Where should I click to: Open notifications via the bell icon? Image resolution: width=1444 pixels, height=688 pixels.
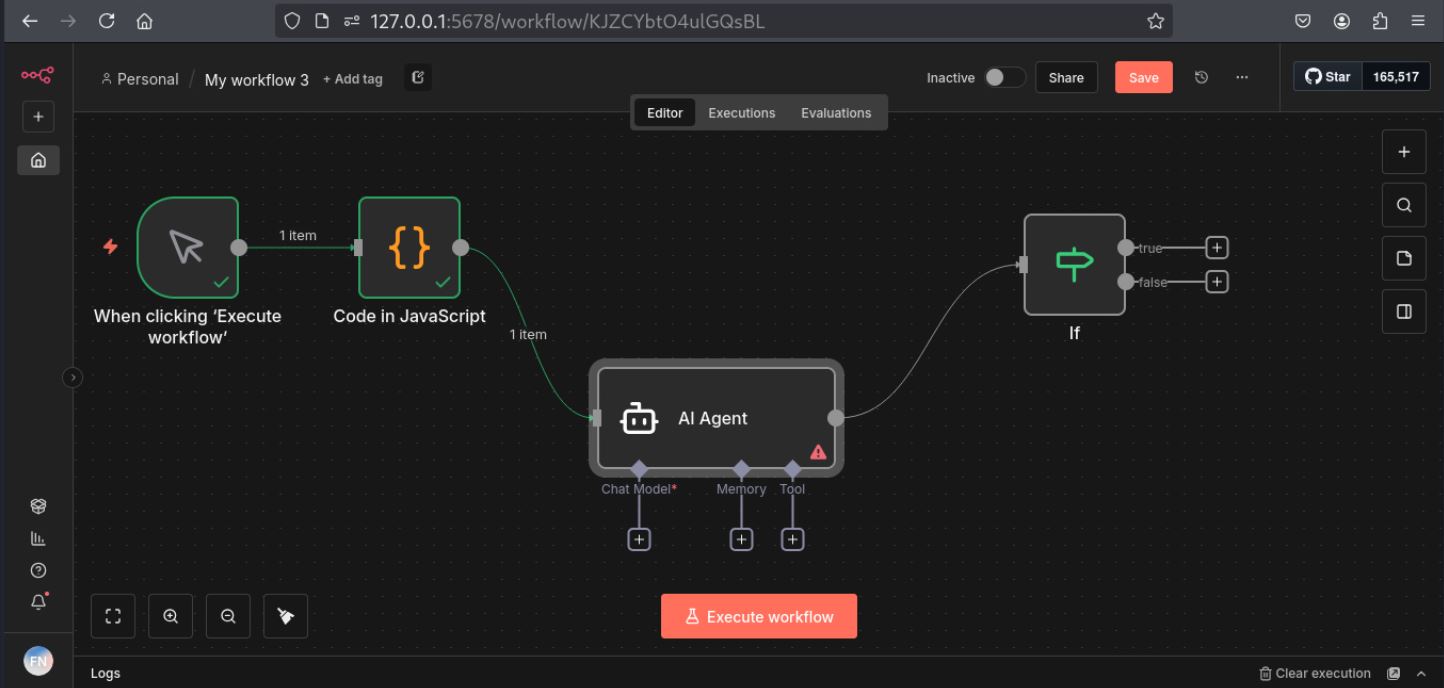click(38, 601)
